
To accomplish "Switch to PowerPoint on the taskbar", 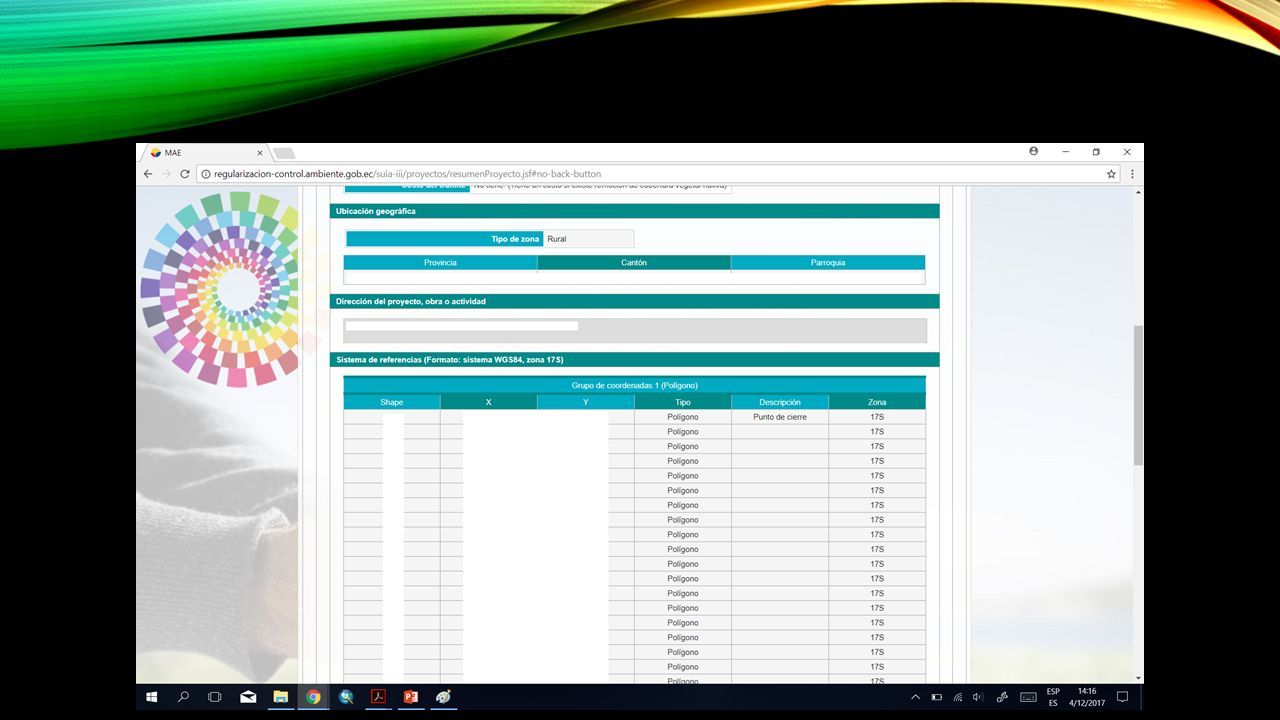I will [411, 697].
